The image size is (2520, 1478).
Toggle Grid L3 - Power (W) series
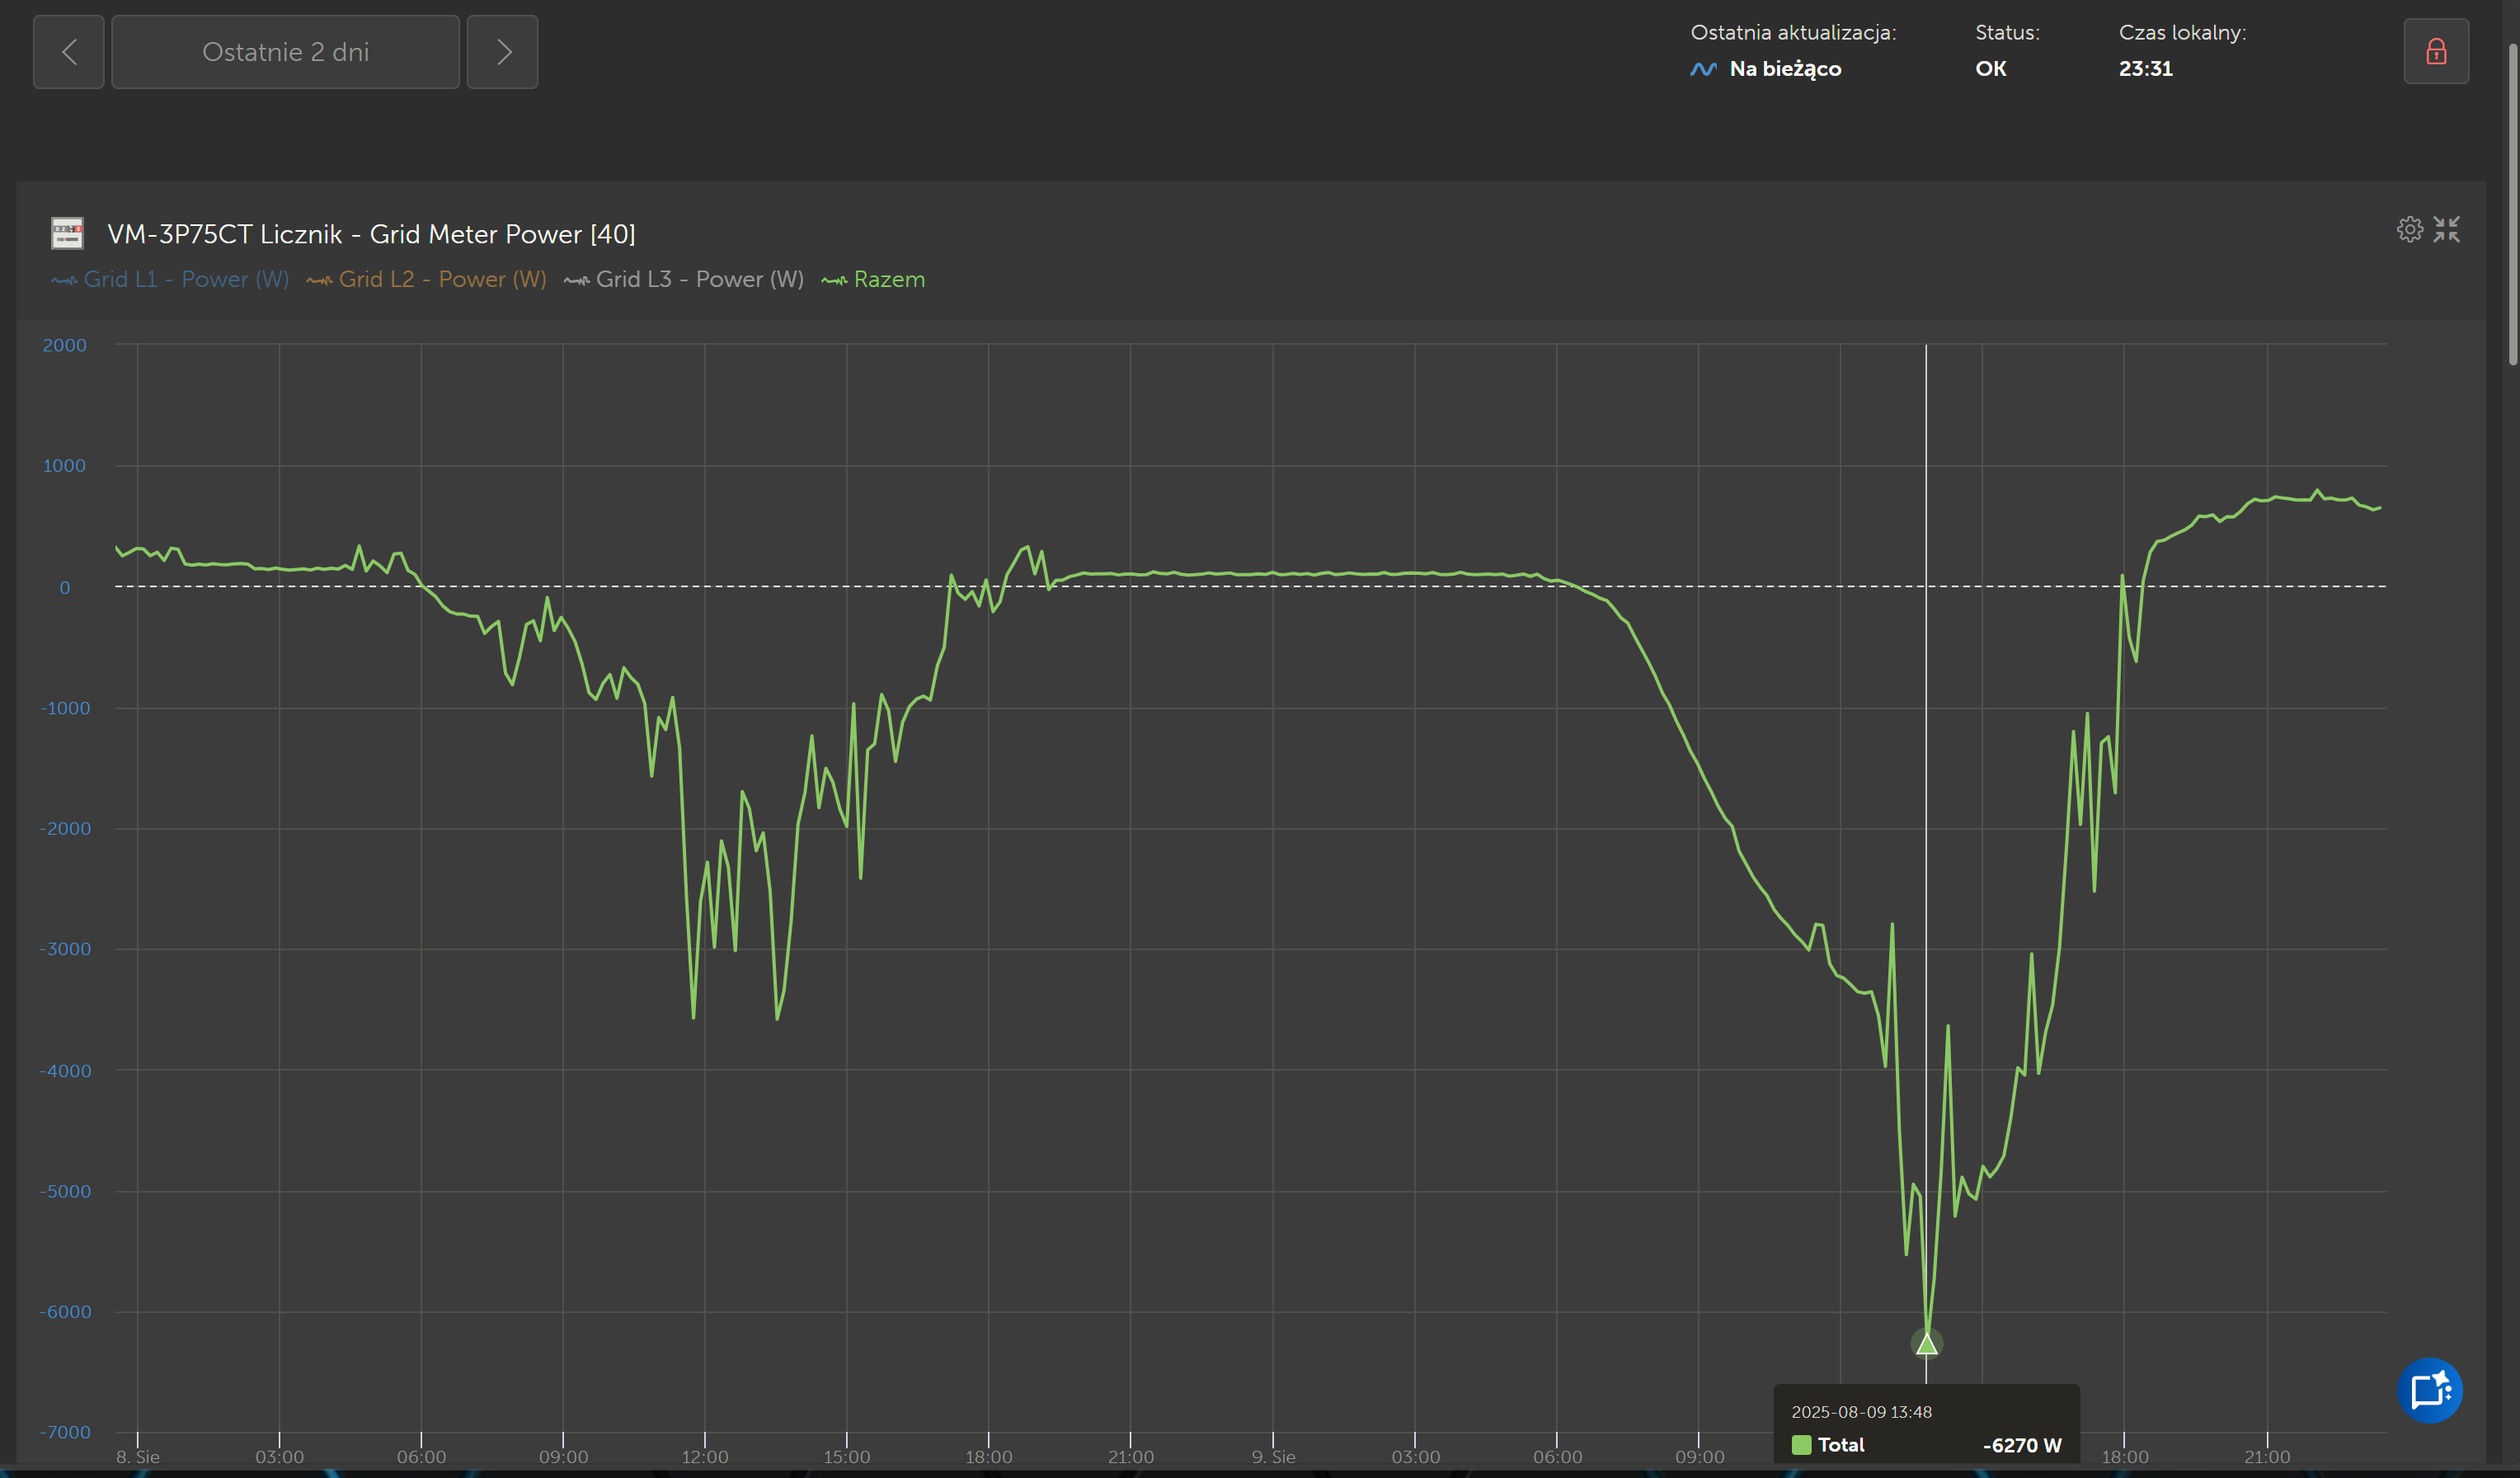[x=684, y=280]
